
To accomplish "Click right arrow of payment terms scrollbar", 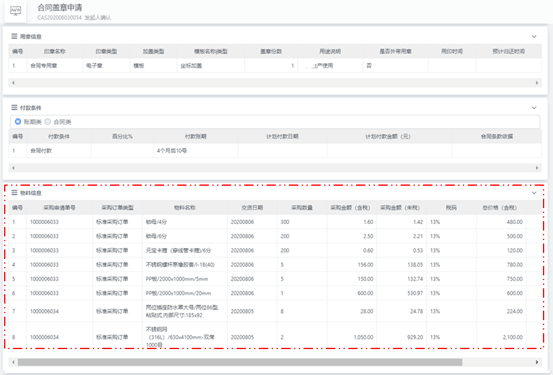I will click(x=537, y=168).
